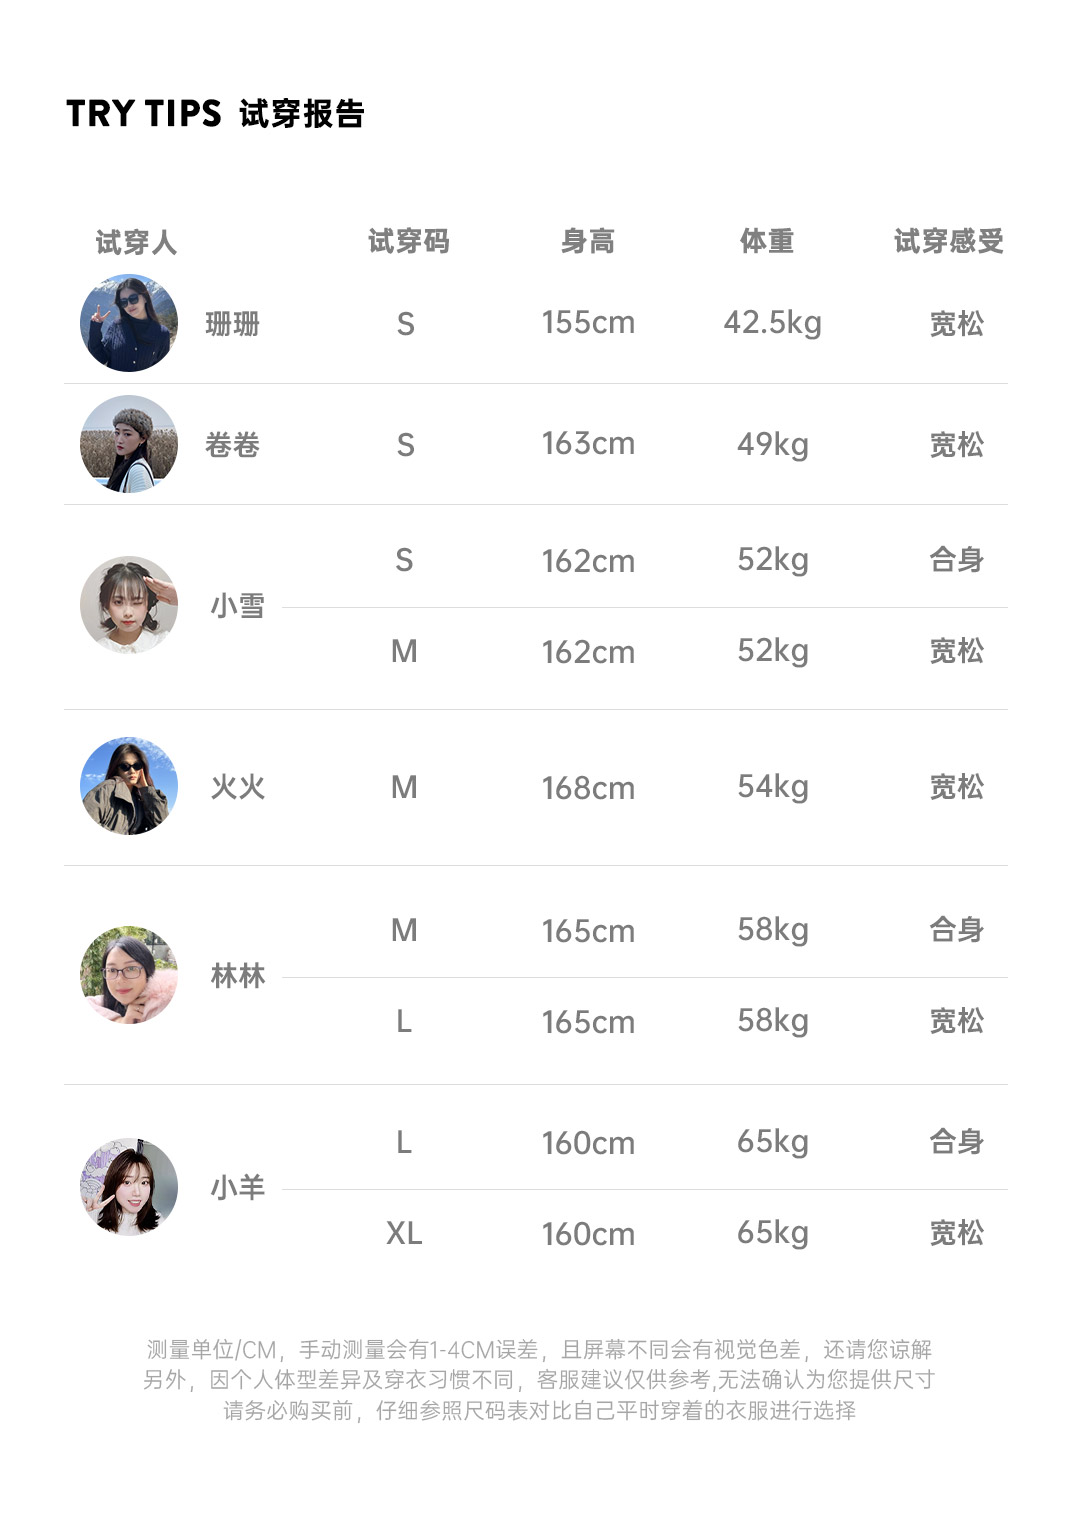The width and height of the screenshot is (1080, 1522).
Task: Click 珊珊's avatar photo
Action: point(129,323)
